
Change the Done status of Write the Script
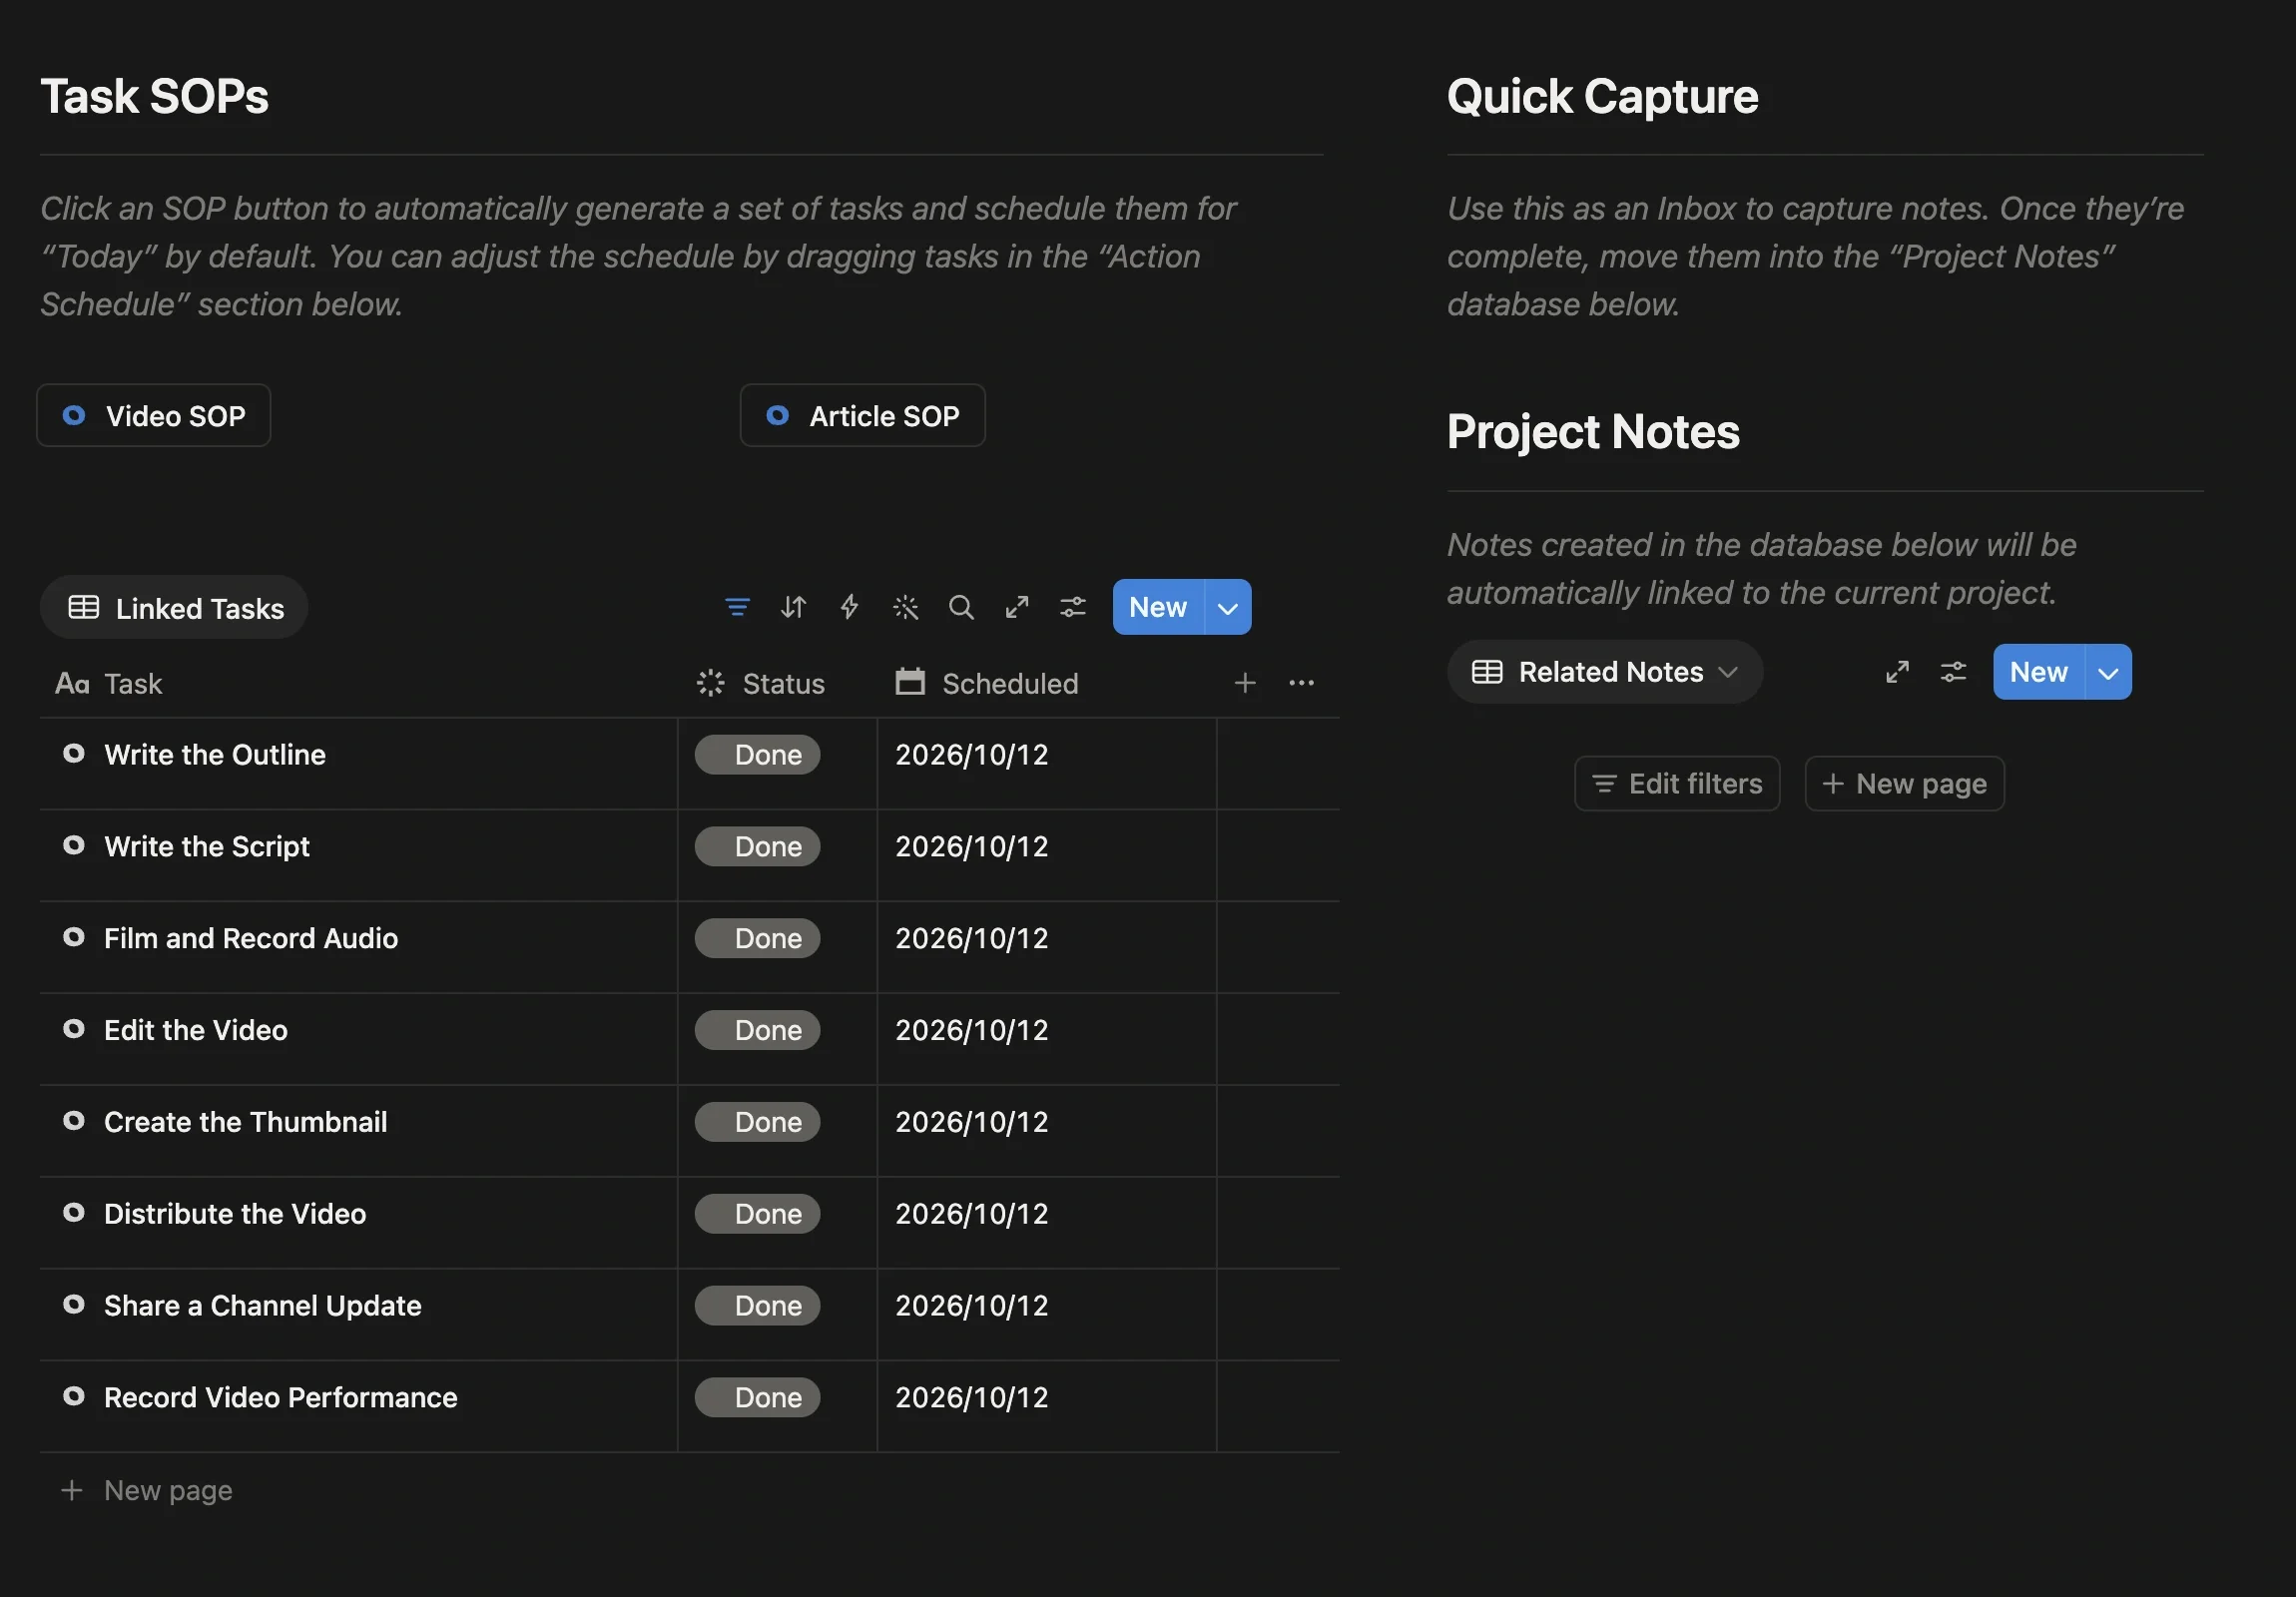tap(757, 846)
